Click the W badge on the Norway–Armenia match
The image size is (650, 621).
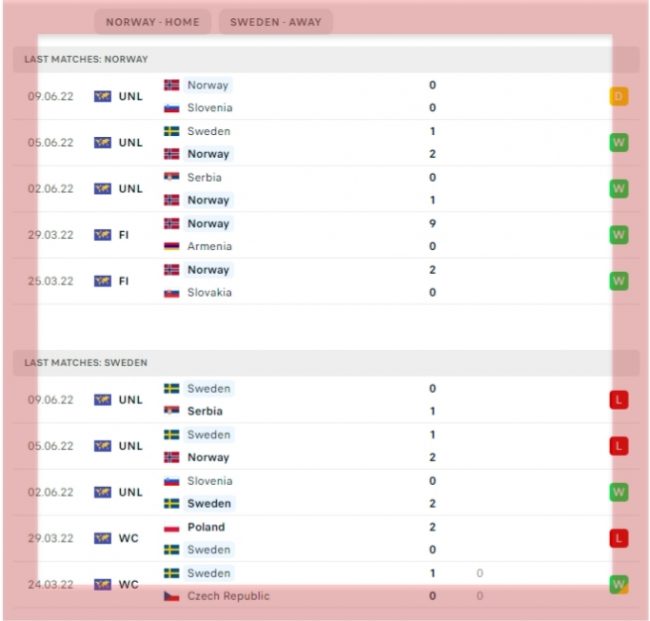click(619, 235)
